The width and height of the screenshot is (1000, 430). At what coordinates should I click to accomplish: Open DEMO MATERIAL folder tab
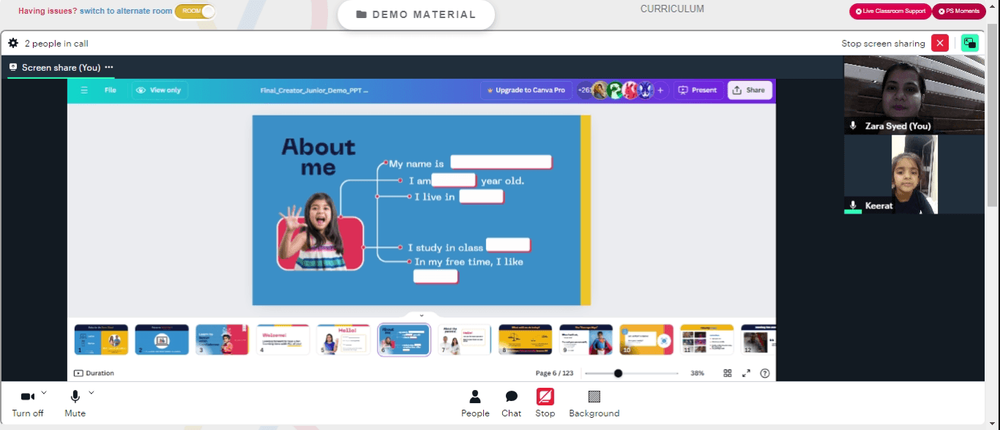[x=416, y=15]
